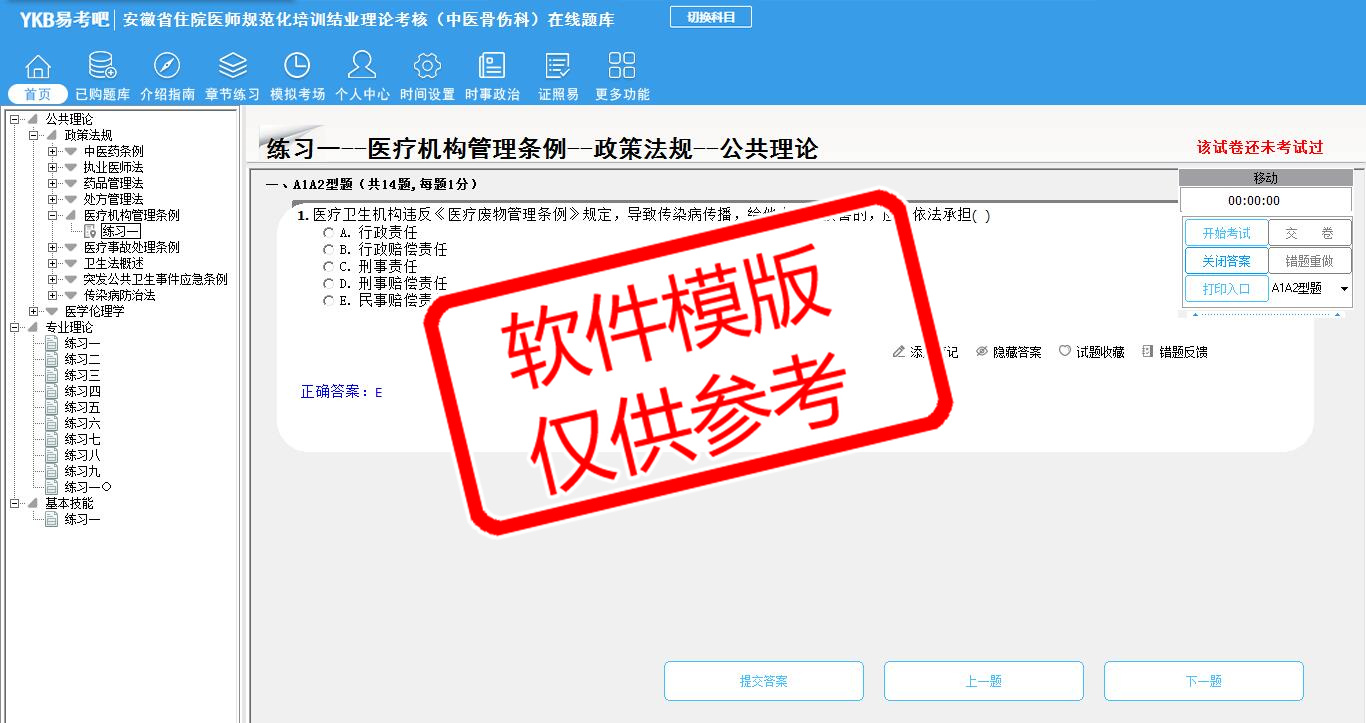Click the 提交答案 button
1366x723 pixels.
[x=763, y=681]
